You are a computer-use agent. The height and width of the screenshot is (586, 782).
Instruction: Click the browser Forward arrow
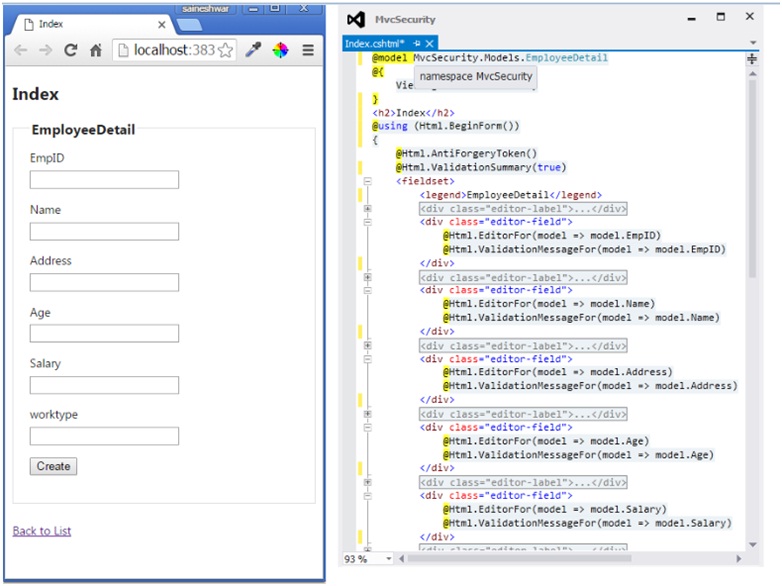[x=45, y=50]
